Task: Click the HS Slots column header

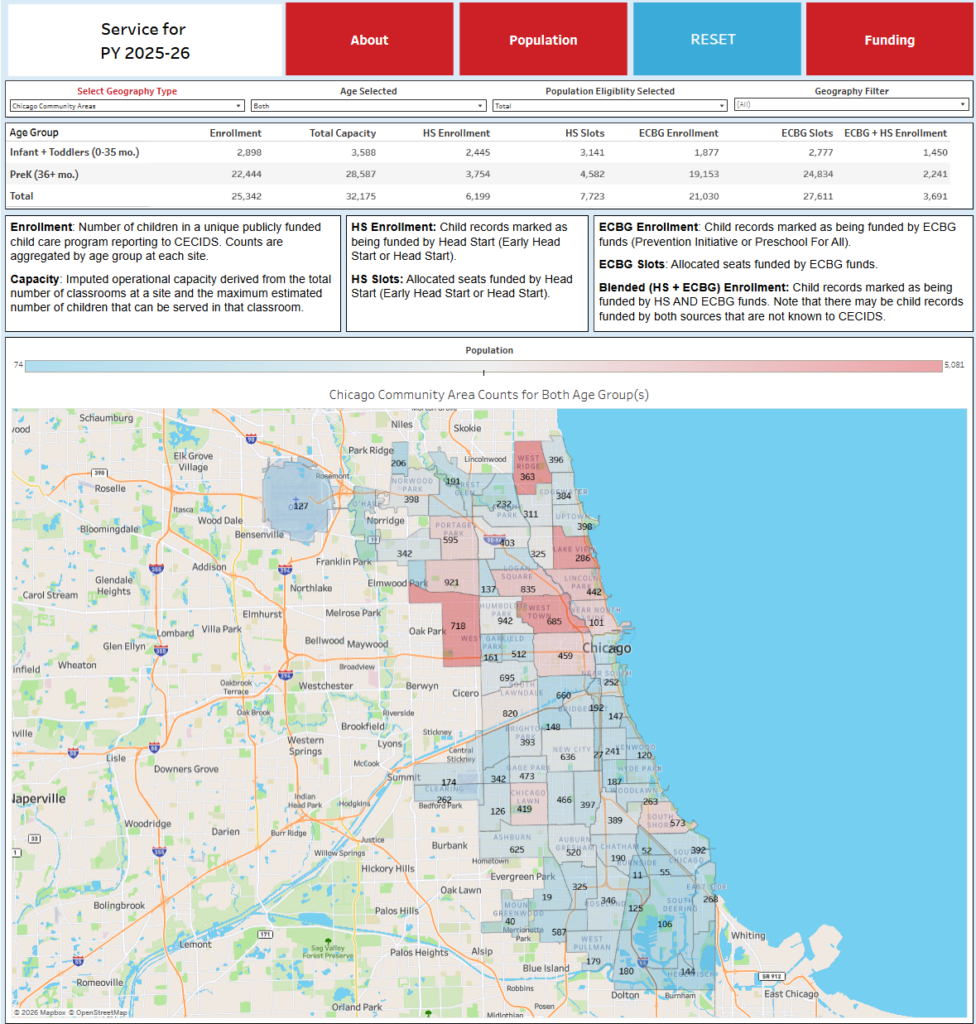Action: (x=585, y=133)
